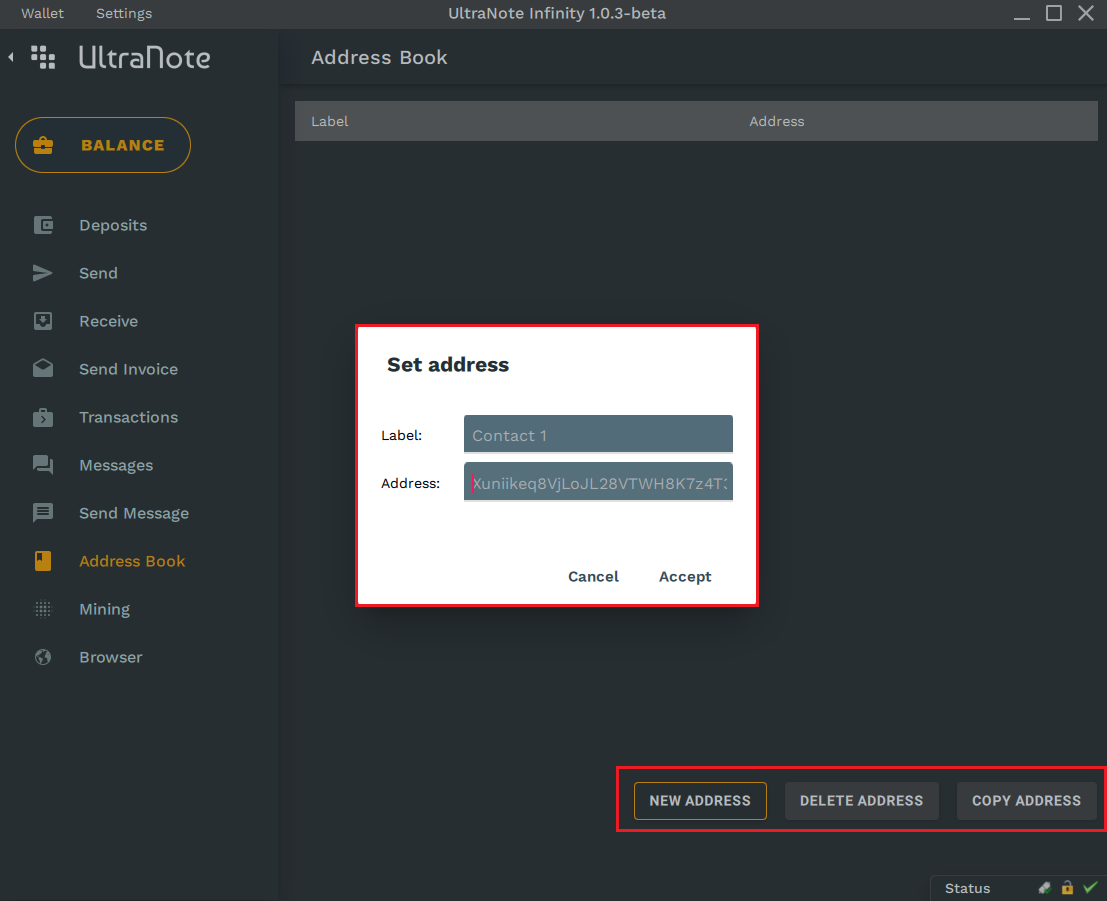Click the COPY ADDRESS button
The width and height of the screenshot is (1107, 901).
tap(1026, 801)
